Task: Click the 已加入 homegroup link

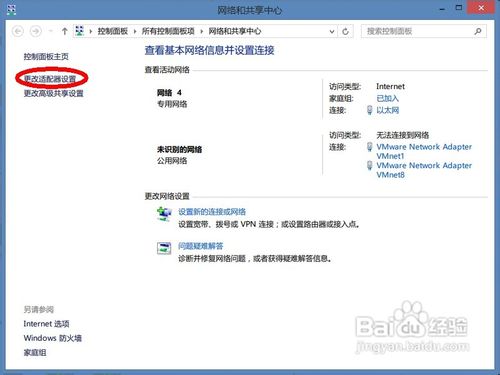Action: [387, 98]
